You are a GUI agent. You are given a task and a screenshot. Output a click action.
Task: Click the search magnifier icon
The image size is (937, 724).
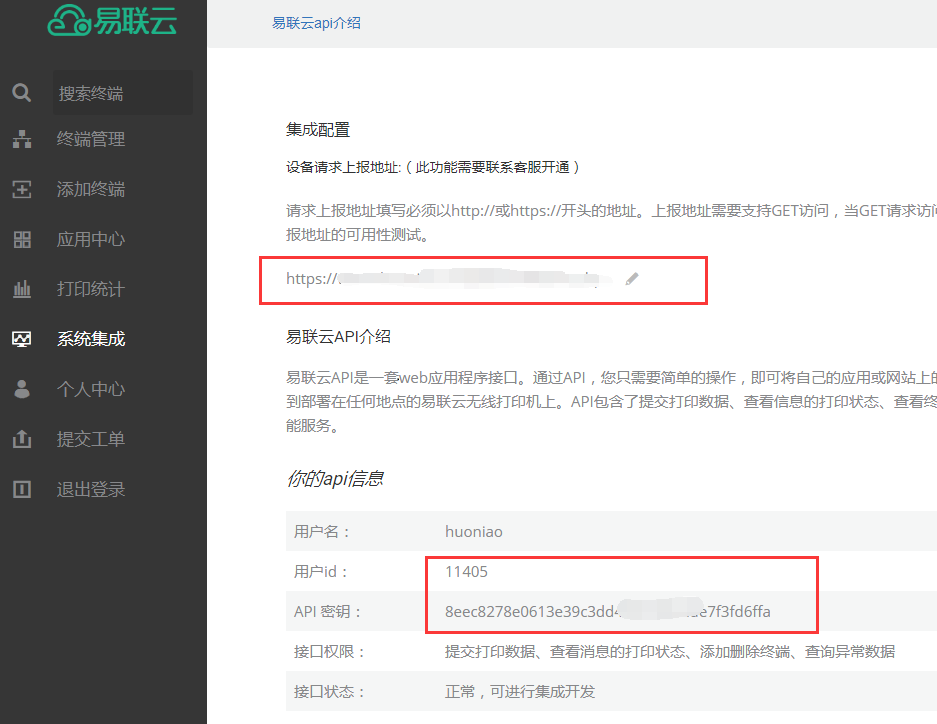point(22,93)
